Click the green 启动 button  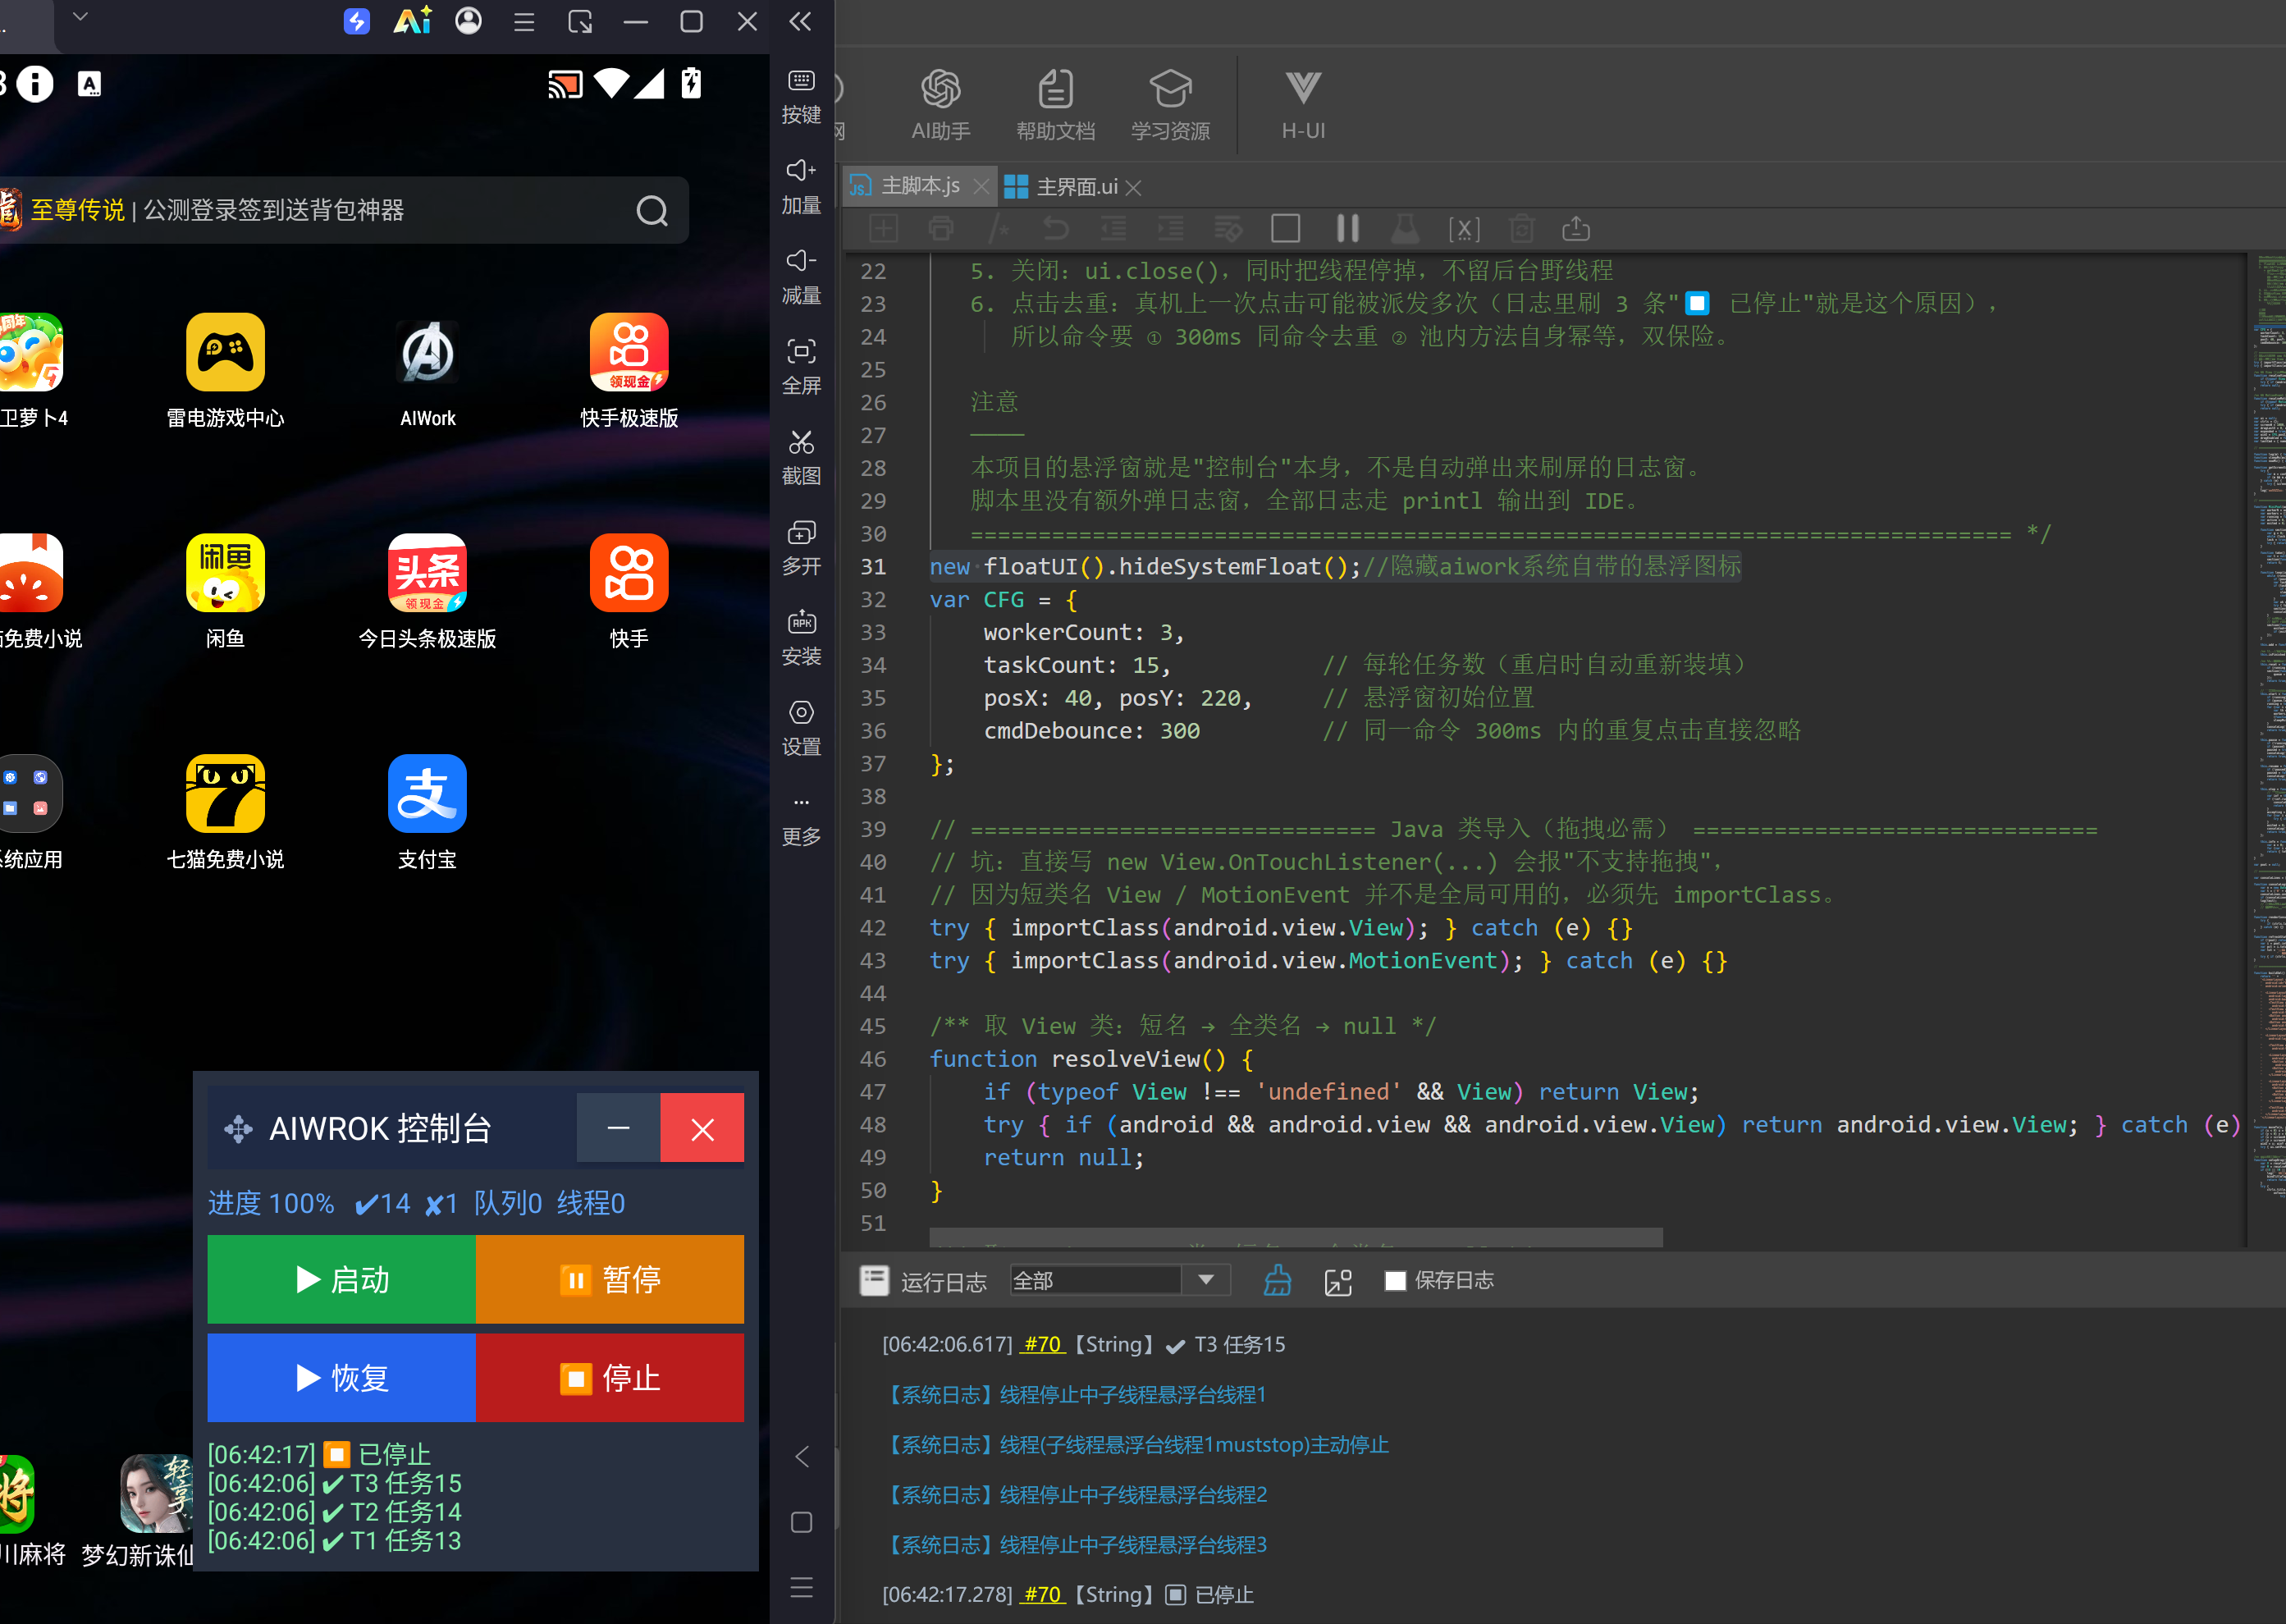point(341,1279)
